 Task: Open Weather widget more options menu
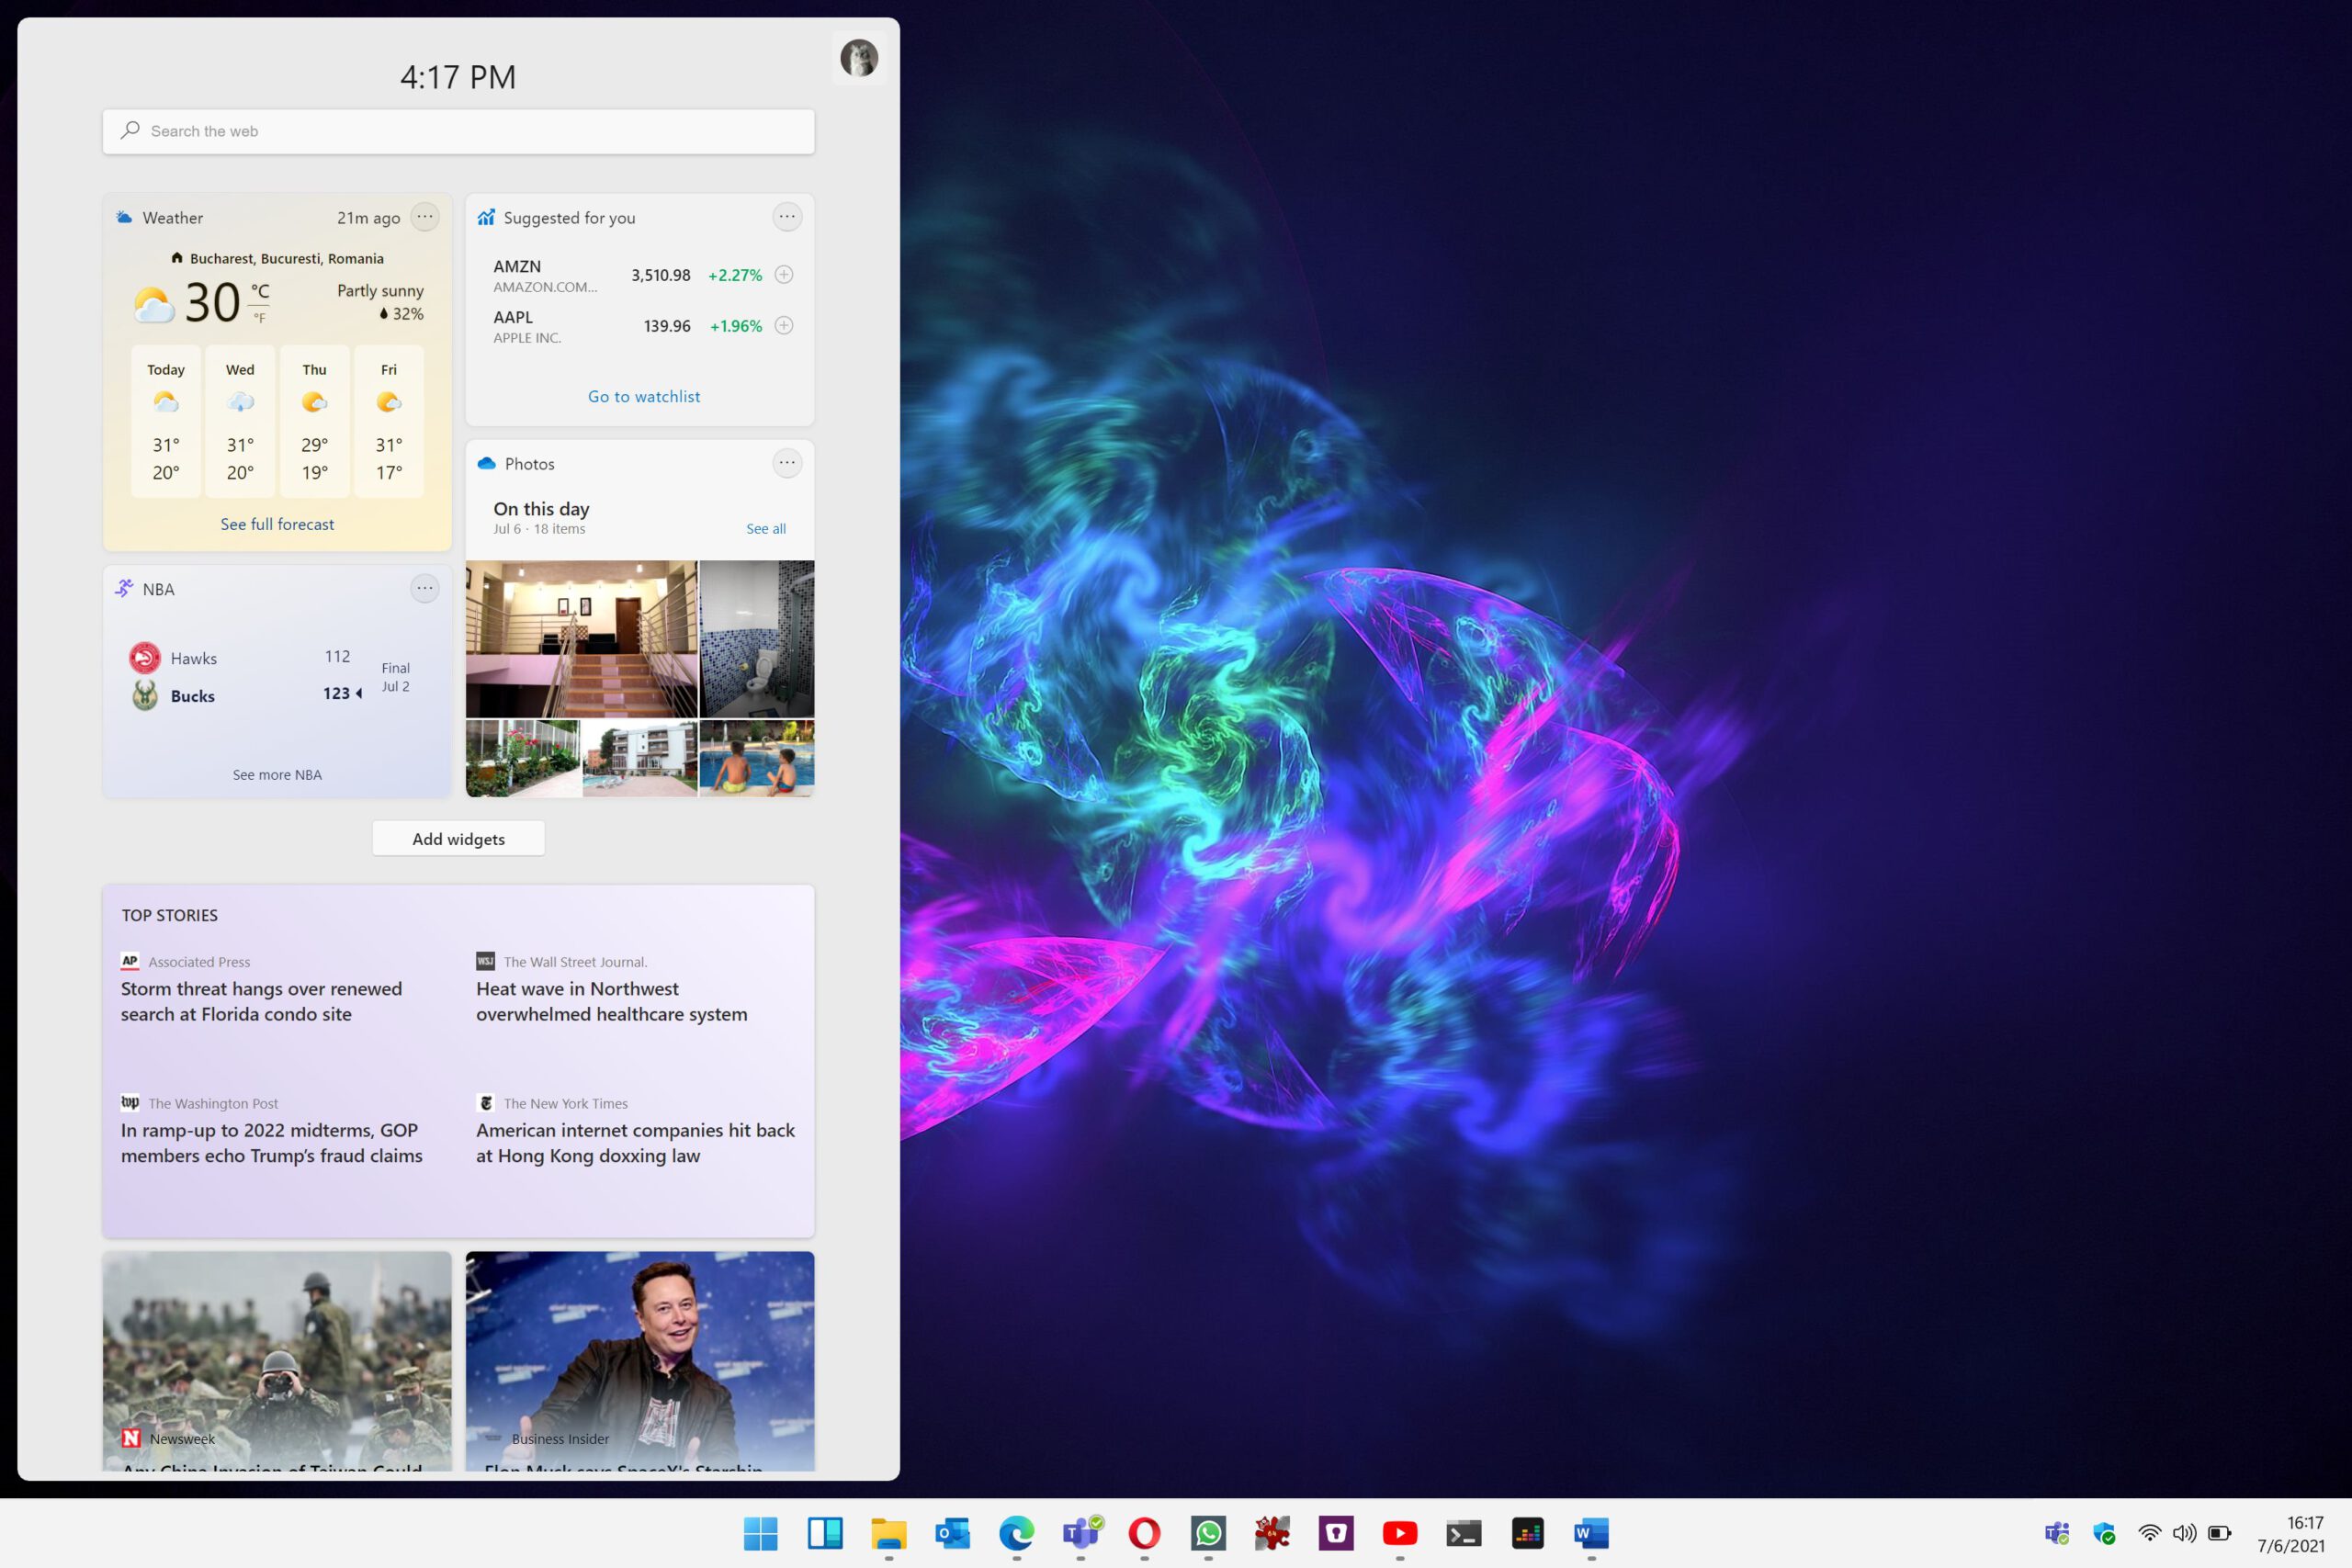click(425, 217)
